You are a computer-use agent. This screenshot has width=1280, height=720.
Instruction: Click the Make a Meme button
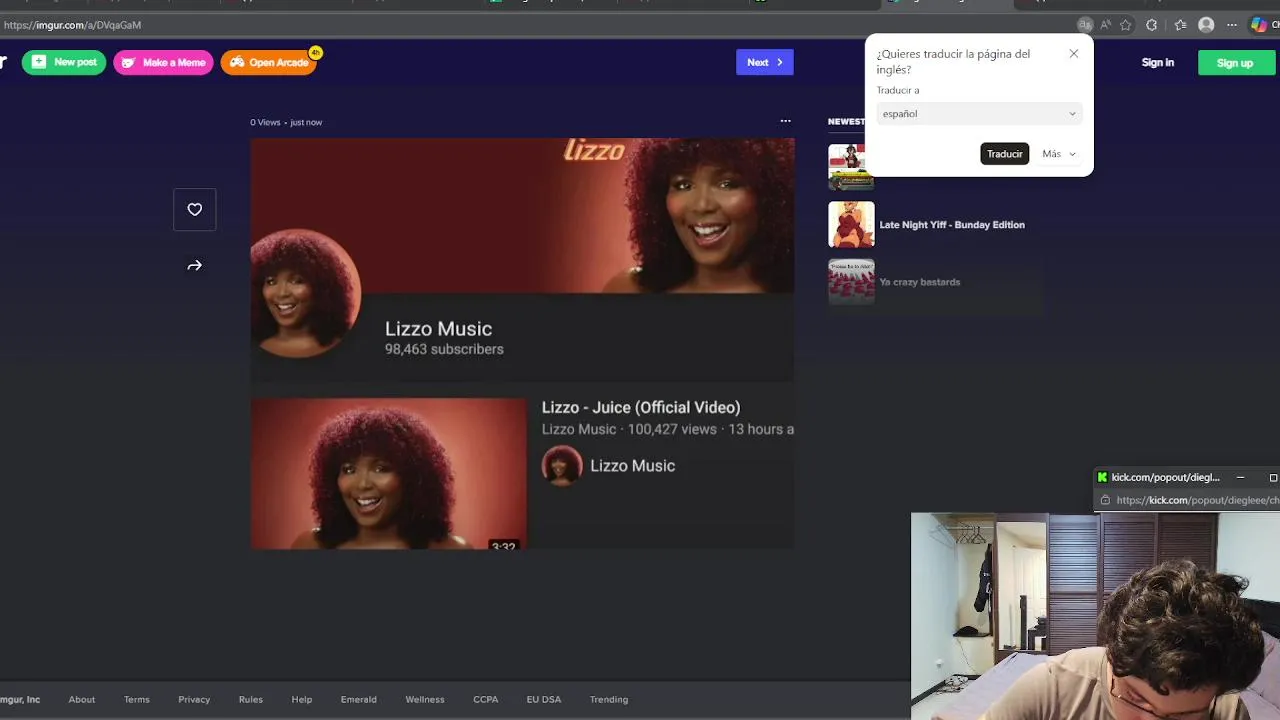pyautogui.click(x=164, y=62)
